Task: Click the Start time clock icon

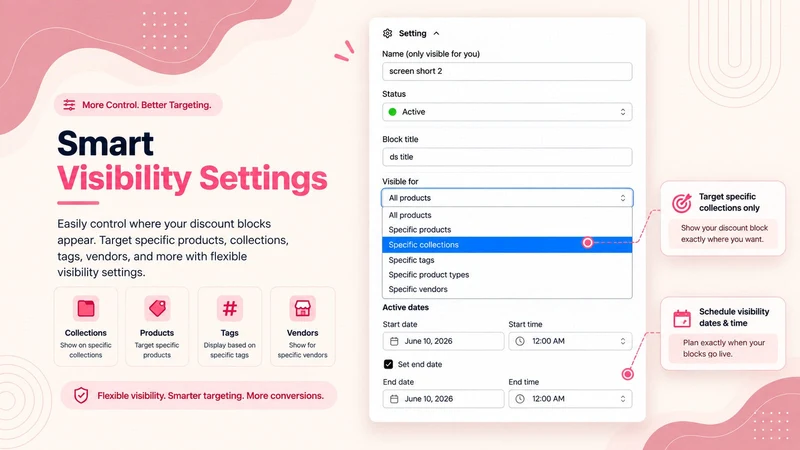Action: click(520, 341)
